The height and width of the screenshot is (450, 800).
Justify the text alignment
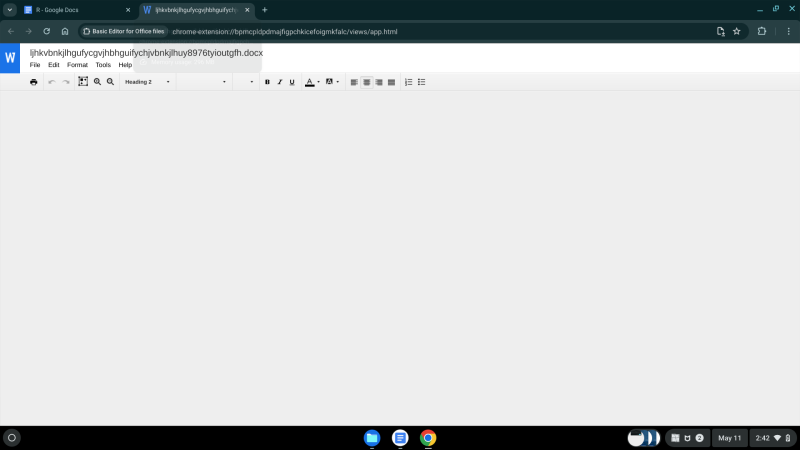point(391,82)
